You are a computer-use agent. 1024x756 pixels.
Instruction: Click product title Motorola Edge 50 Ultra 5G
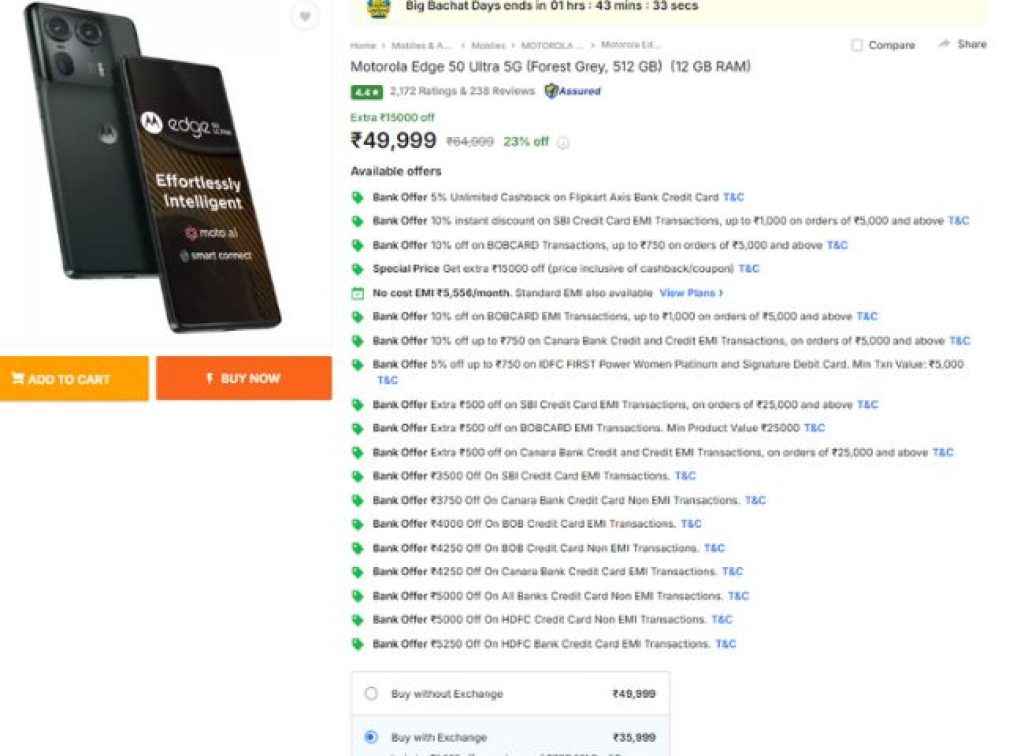pyautogui.click(x=550, y=67)
